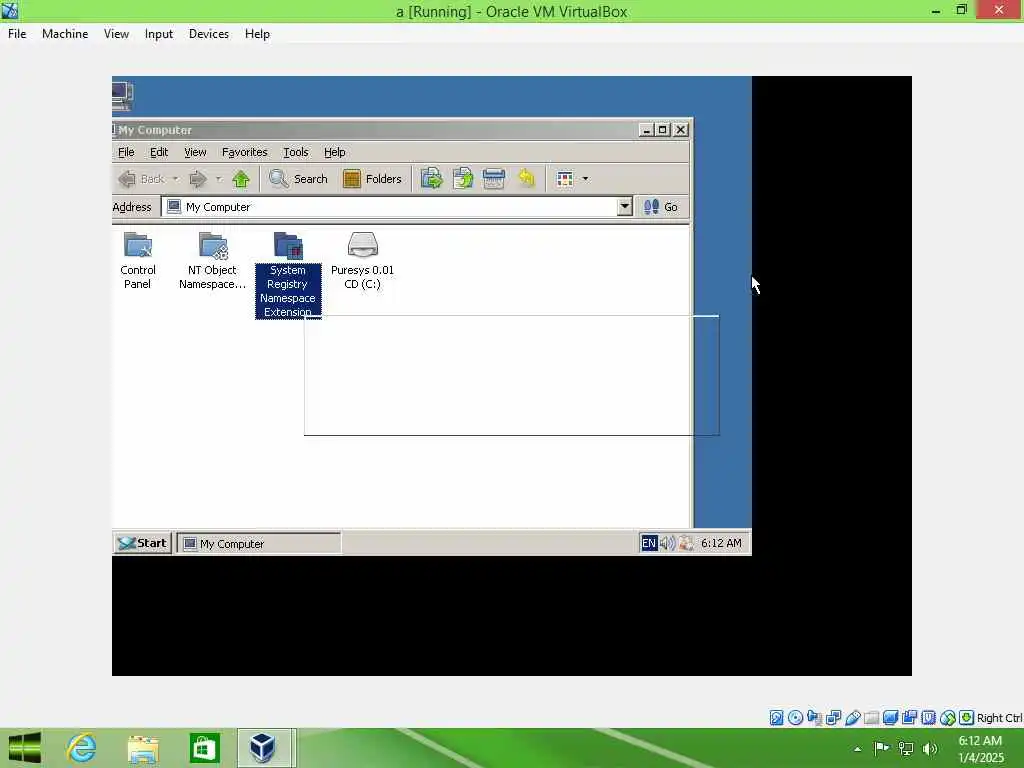Click the Views toolbar icon

coord(565,179)
